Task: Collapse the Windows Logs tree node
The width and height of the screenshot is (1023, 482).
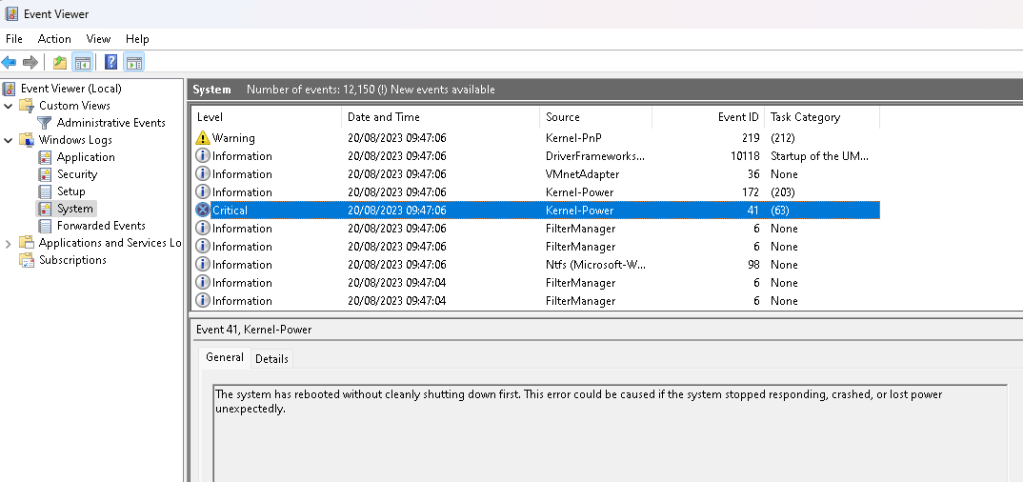Action: pos(8,140)
